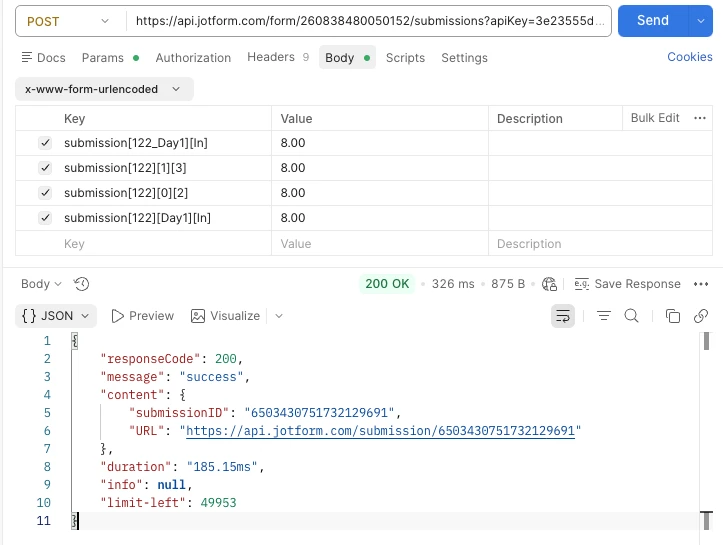Click the key submission[122][Day1][In]

tap(137, 218)
